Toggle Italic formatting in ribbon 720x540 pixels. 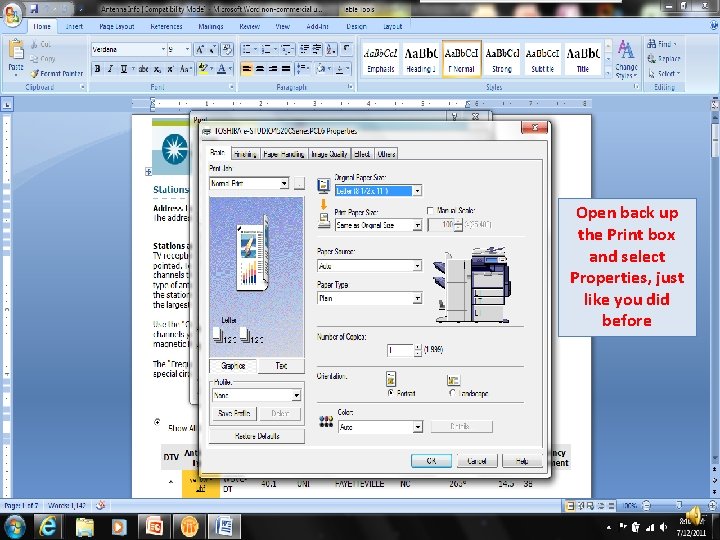(110, 69)
